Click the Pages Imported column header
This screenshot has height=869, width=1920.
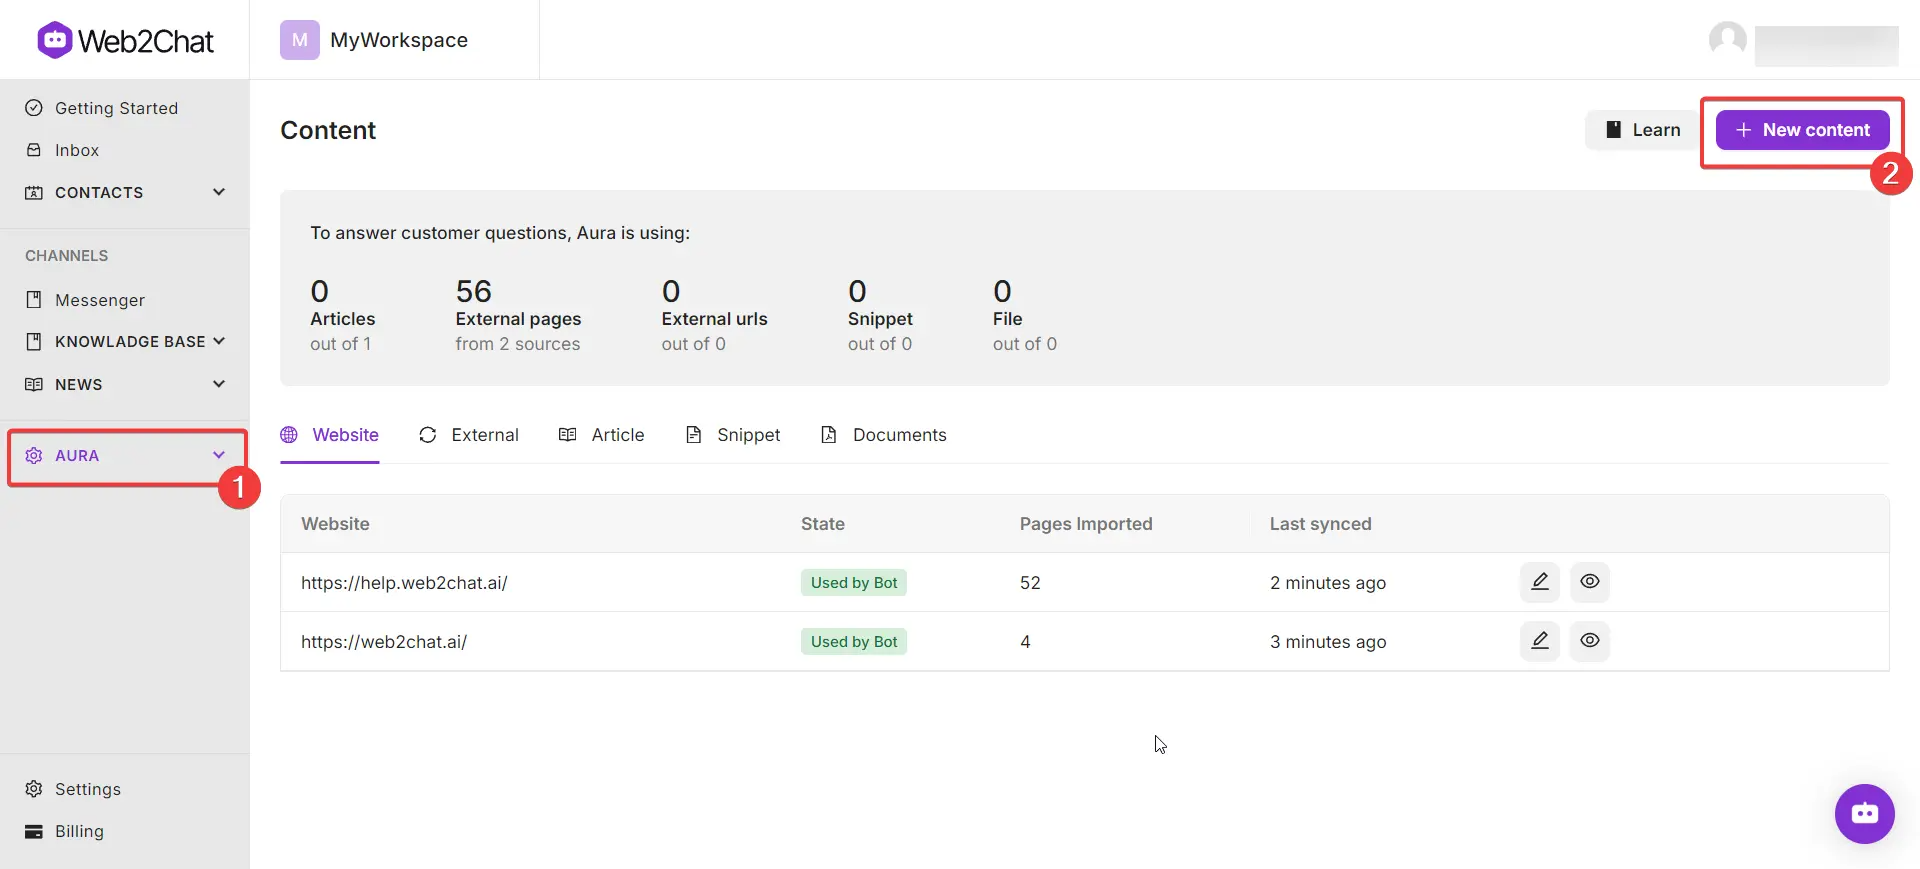click(x=1086, y=524)
